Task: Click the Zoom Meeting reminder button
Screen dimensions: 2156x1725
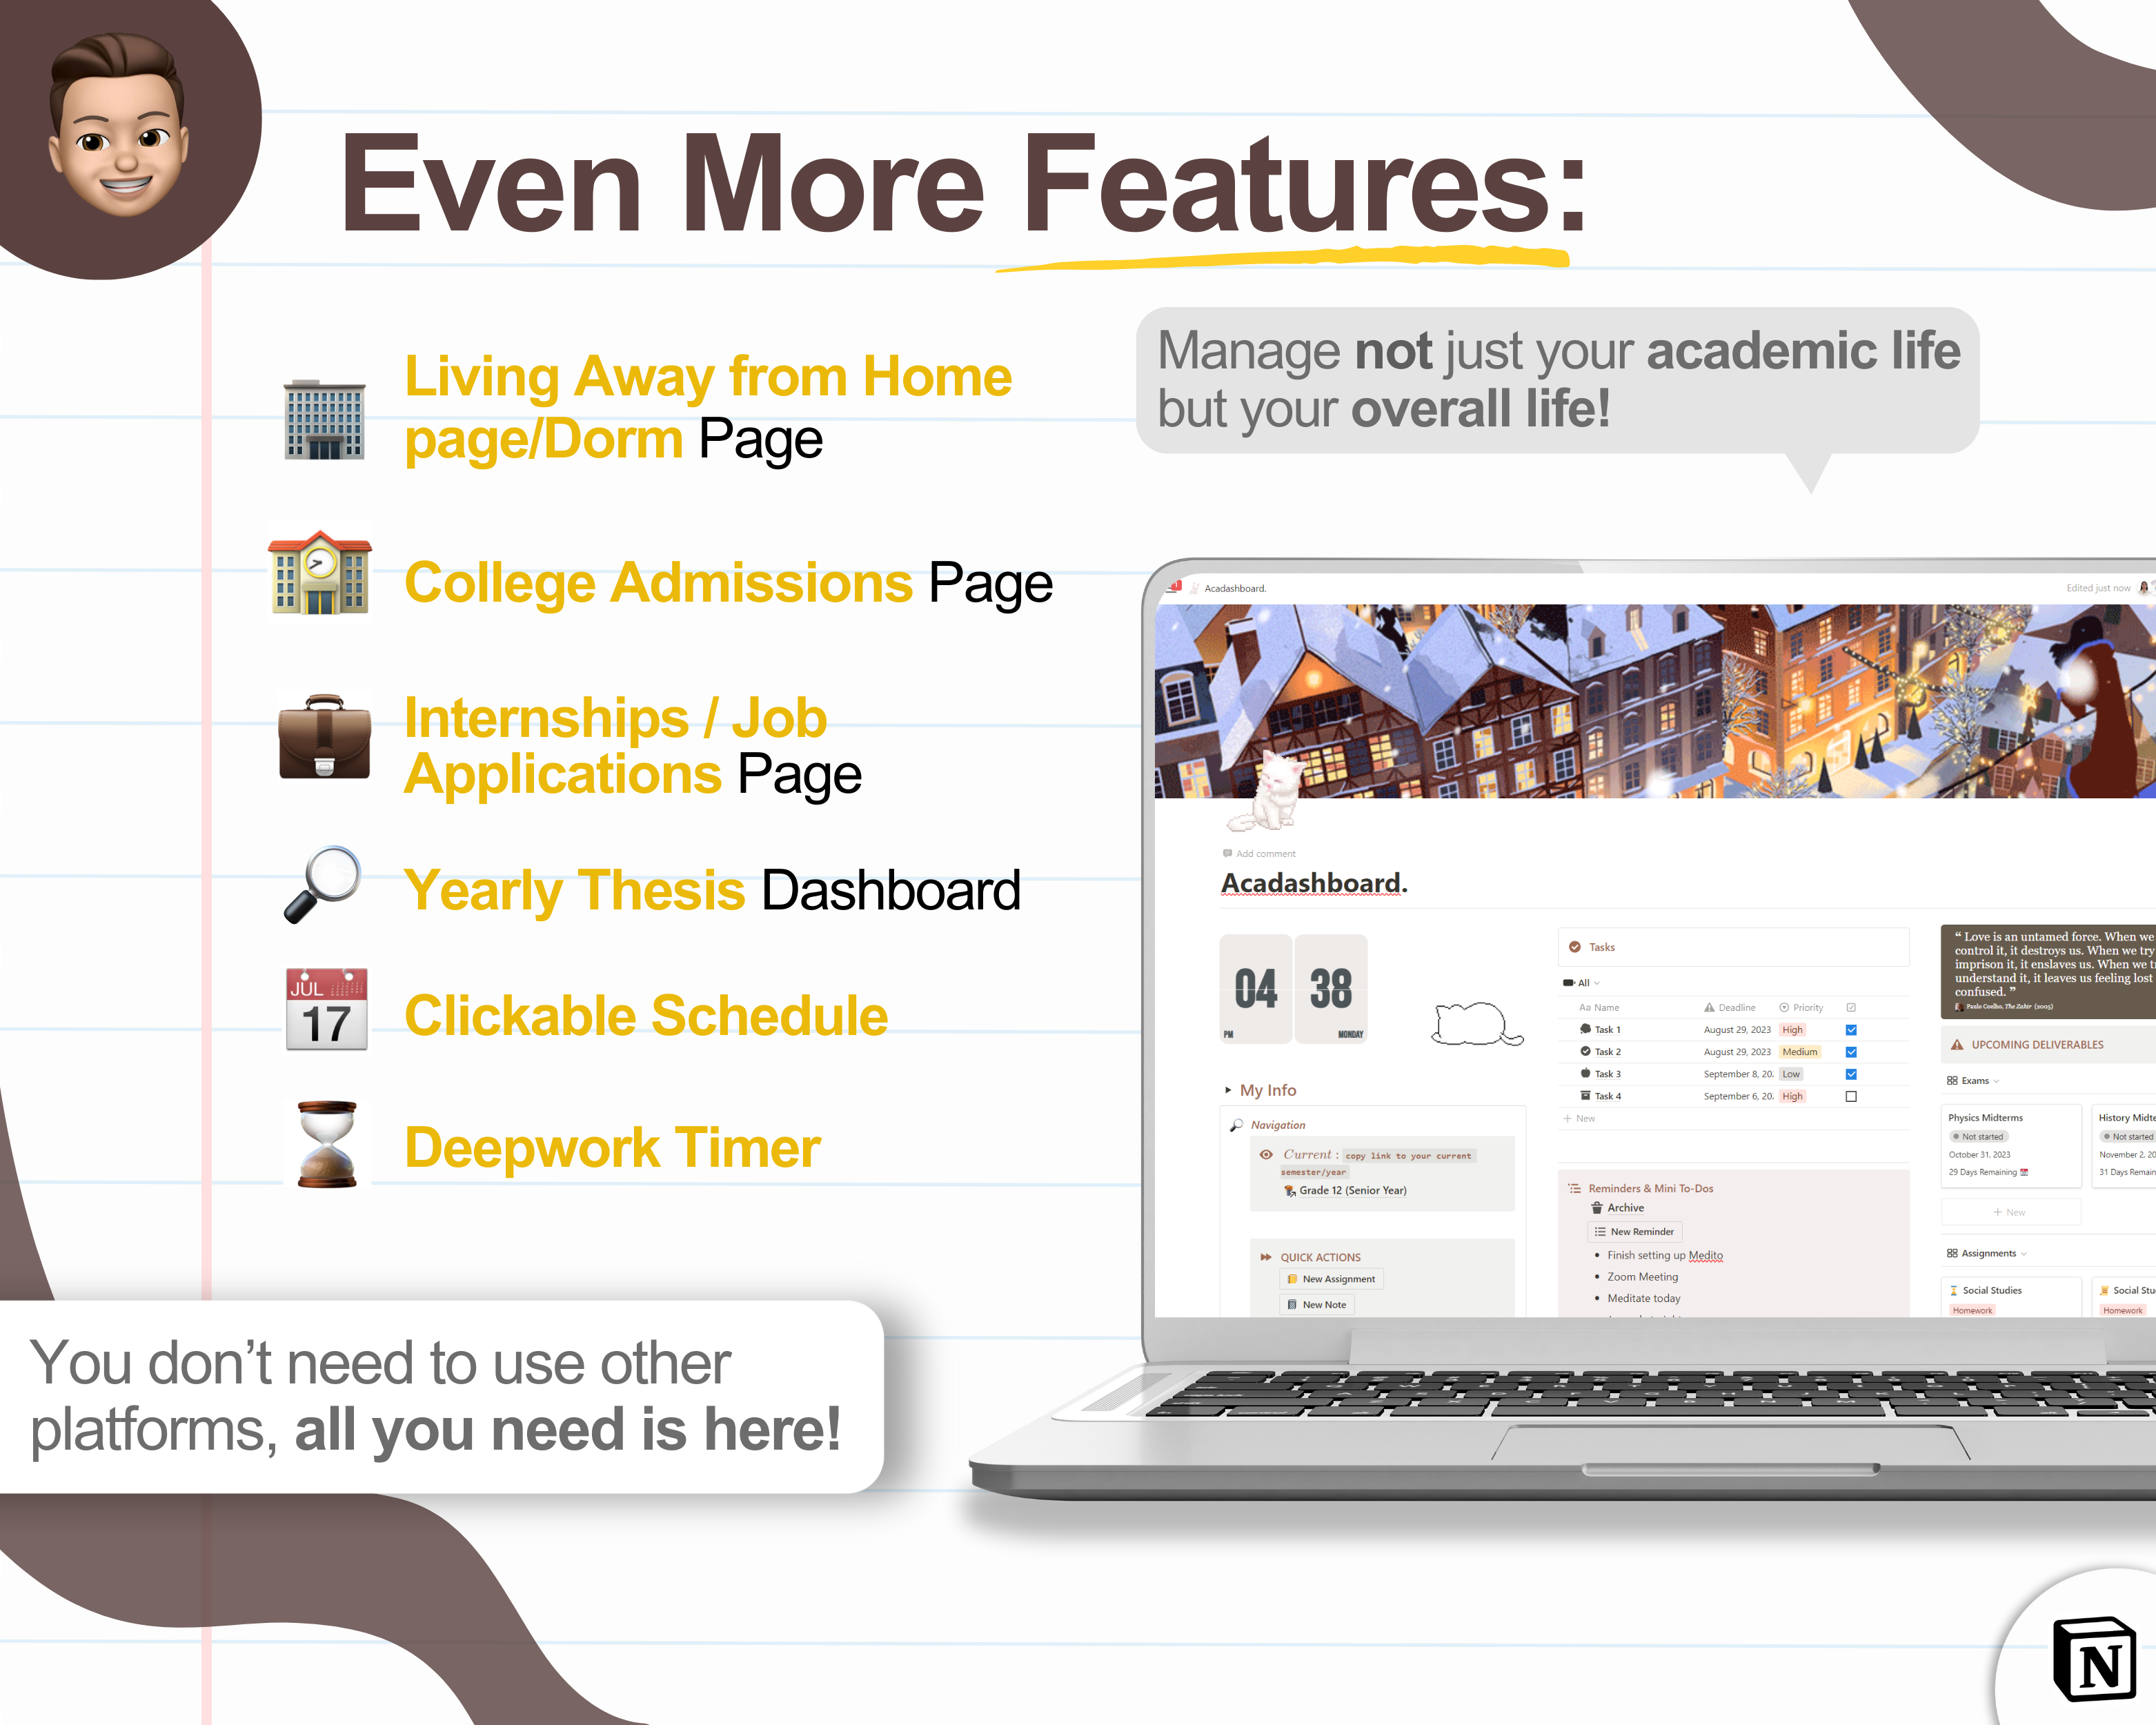Action: pyautogui.click(x=1644, y=1276)
